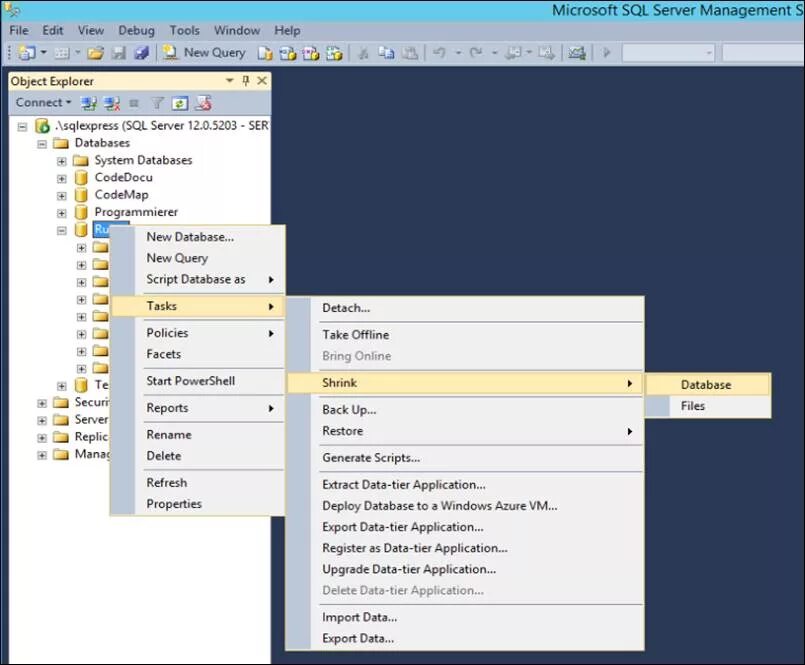Viewport: 805px width, 665px height.
Task: Click the New Project toolbar icon
Action: [26, 52]
